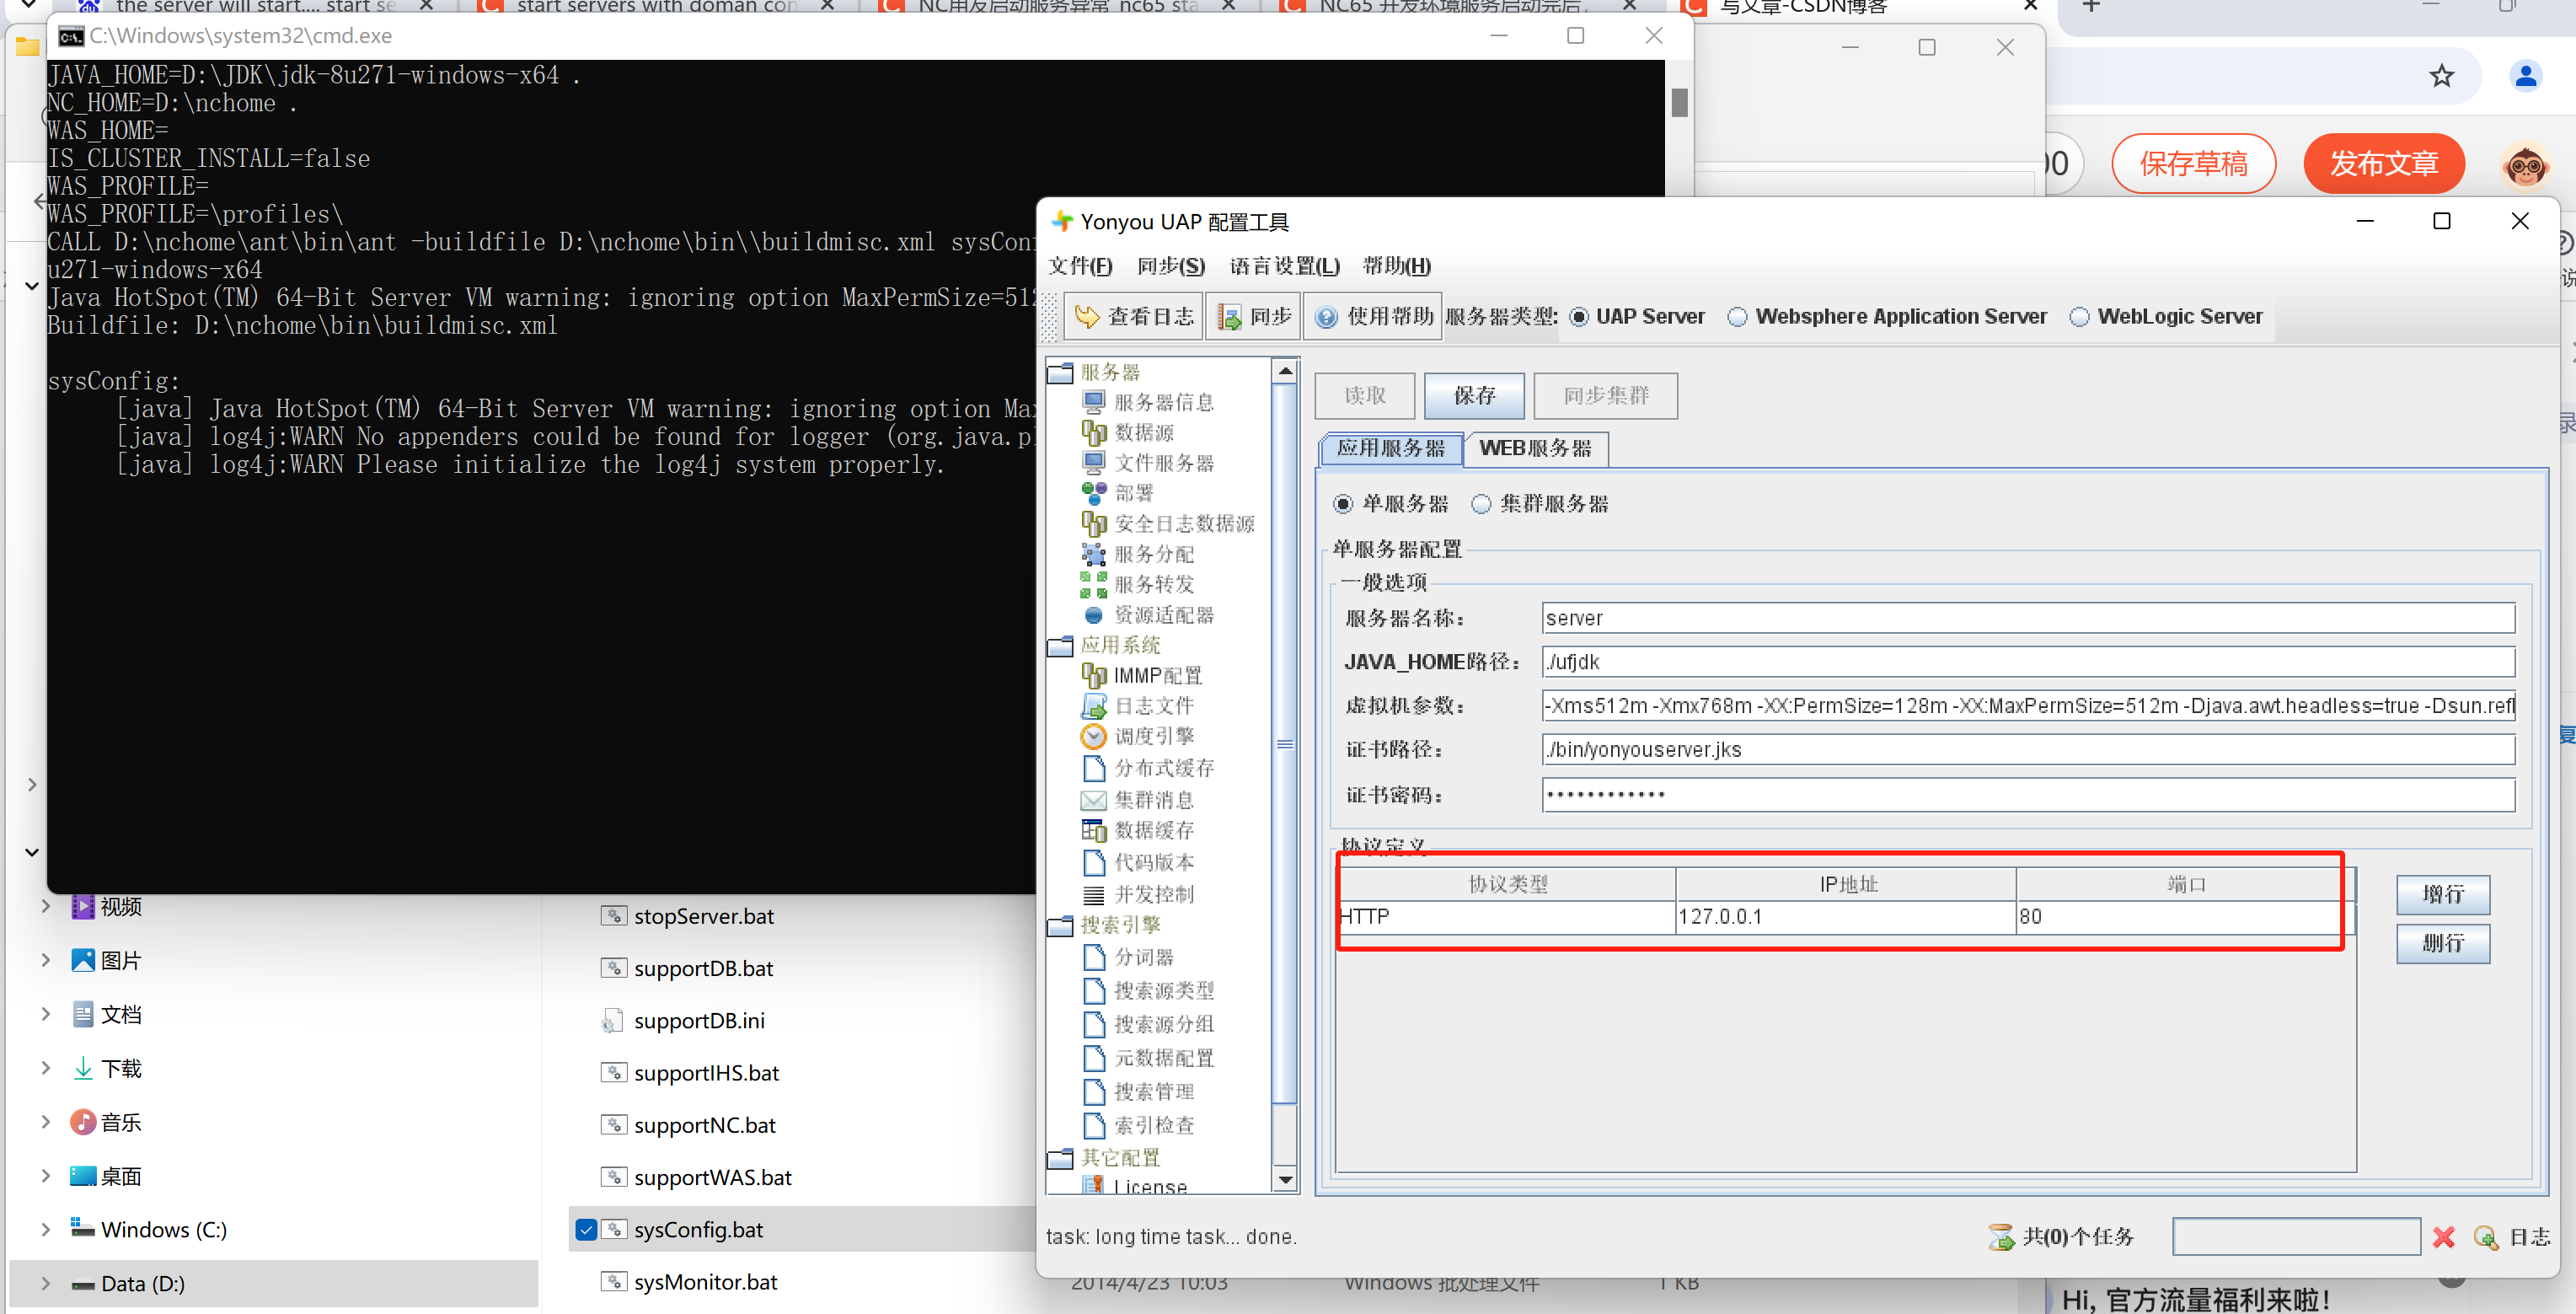
Task: Click the red X cancel task icon
Action: [x=2444, y=1237]
